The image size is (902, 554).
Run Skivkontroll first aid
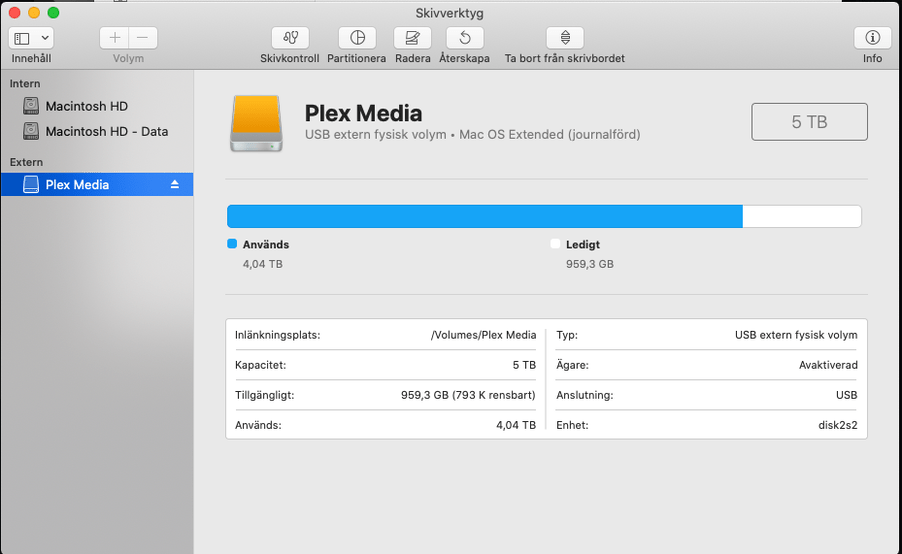point(290,38)
